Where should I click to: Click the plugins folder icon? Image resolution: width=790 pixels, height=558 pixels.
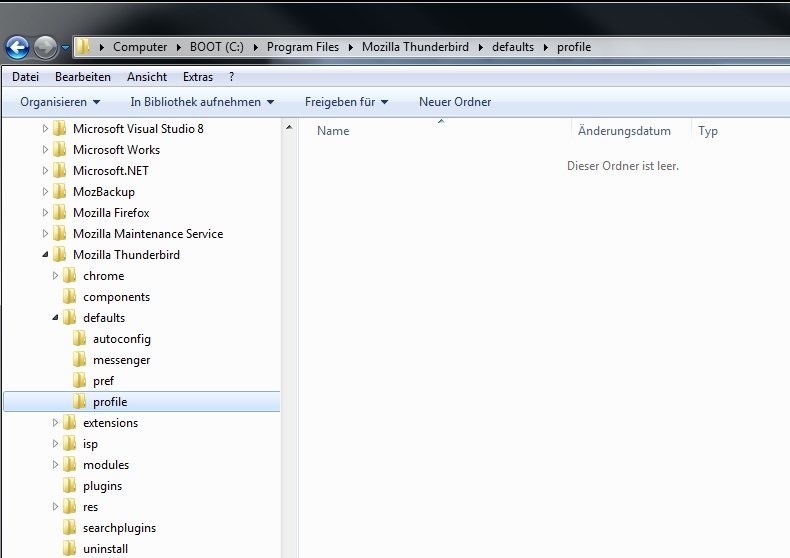[70, 485]
